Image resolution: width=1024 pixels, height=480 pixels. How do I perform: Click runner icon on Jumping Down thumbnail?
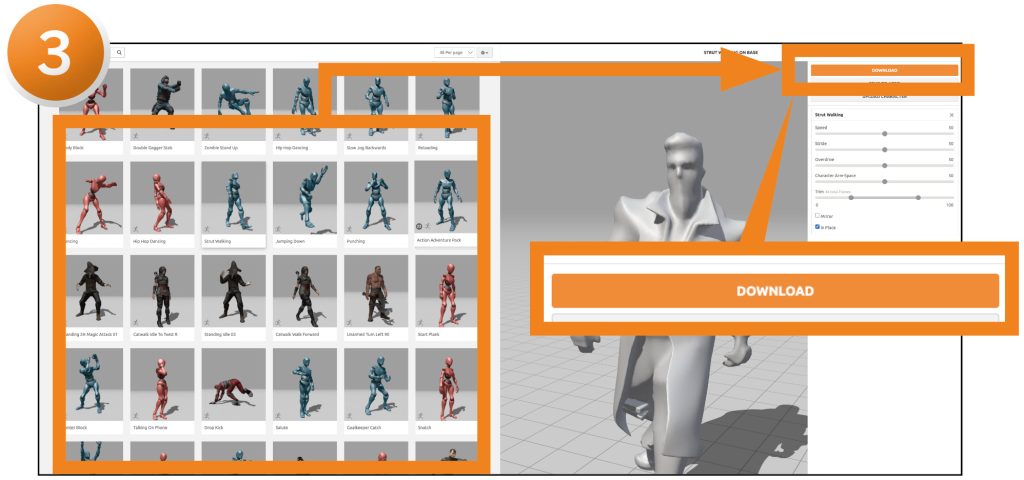pyautogui.click(x=278, y=229)
